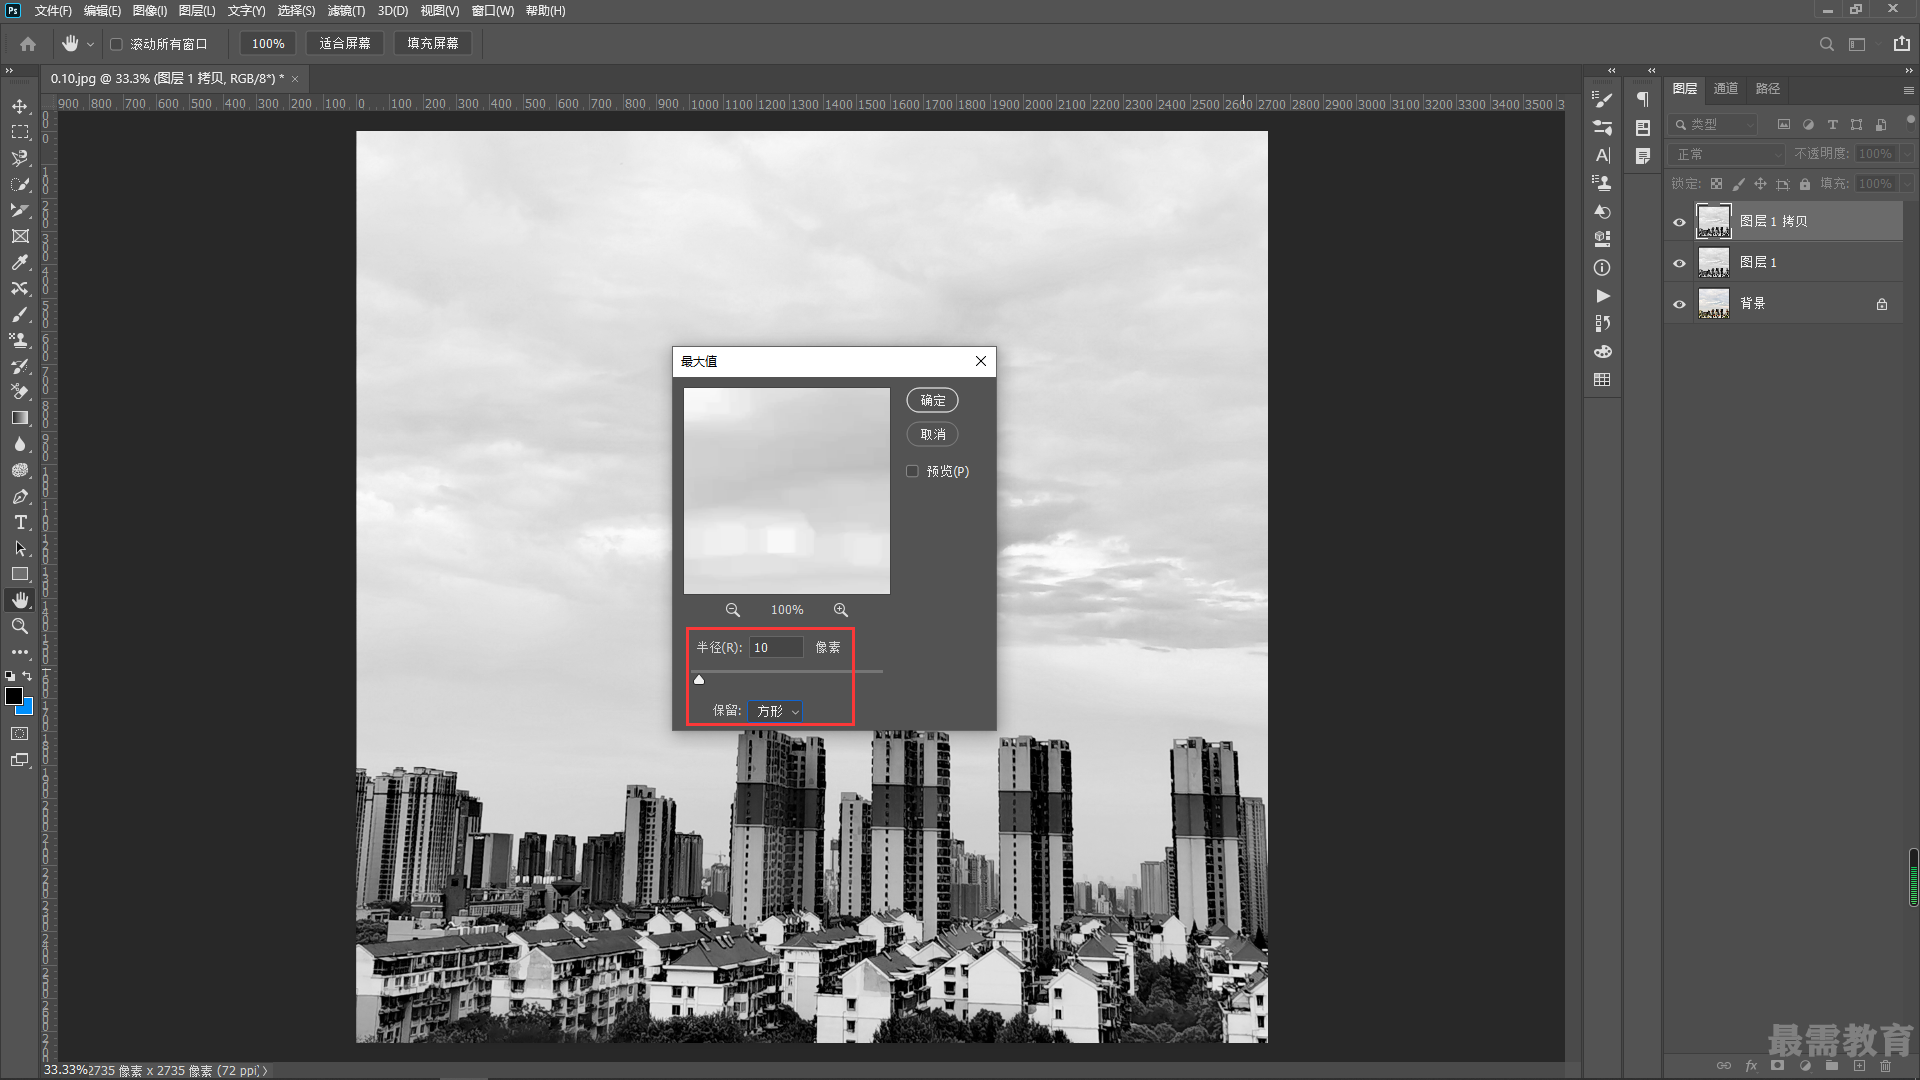Select the Brush tool
Viewport: 1920px width, 1080px height.
tap(20, 314)
